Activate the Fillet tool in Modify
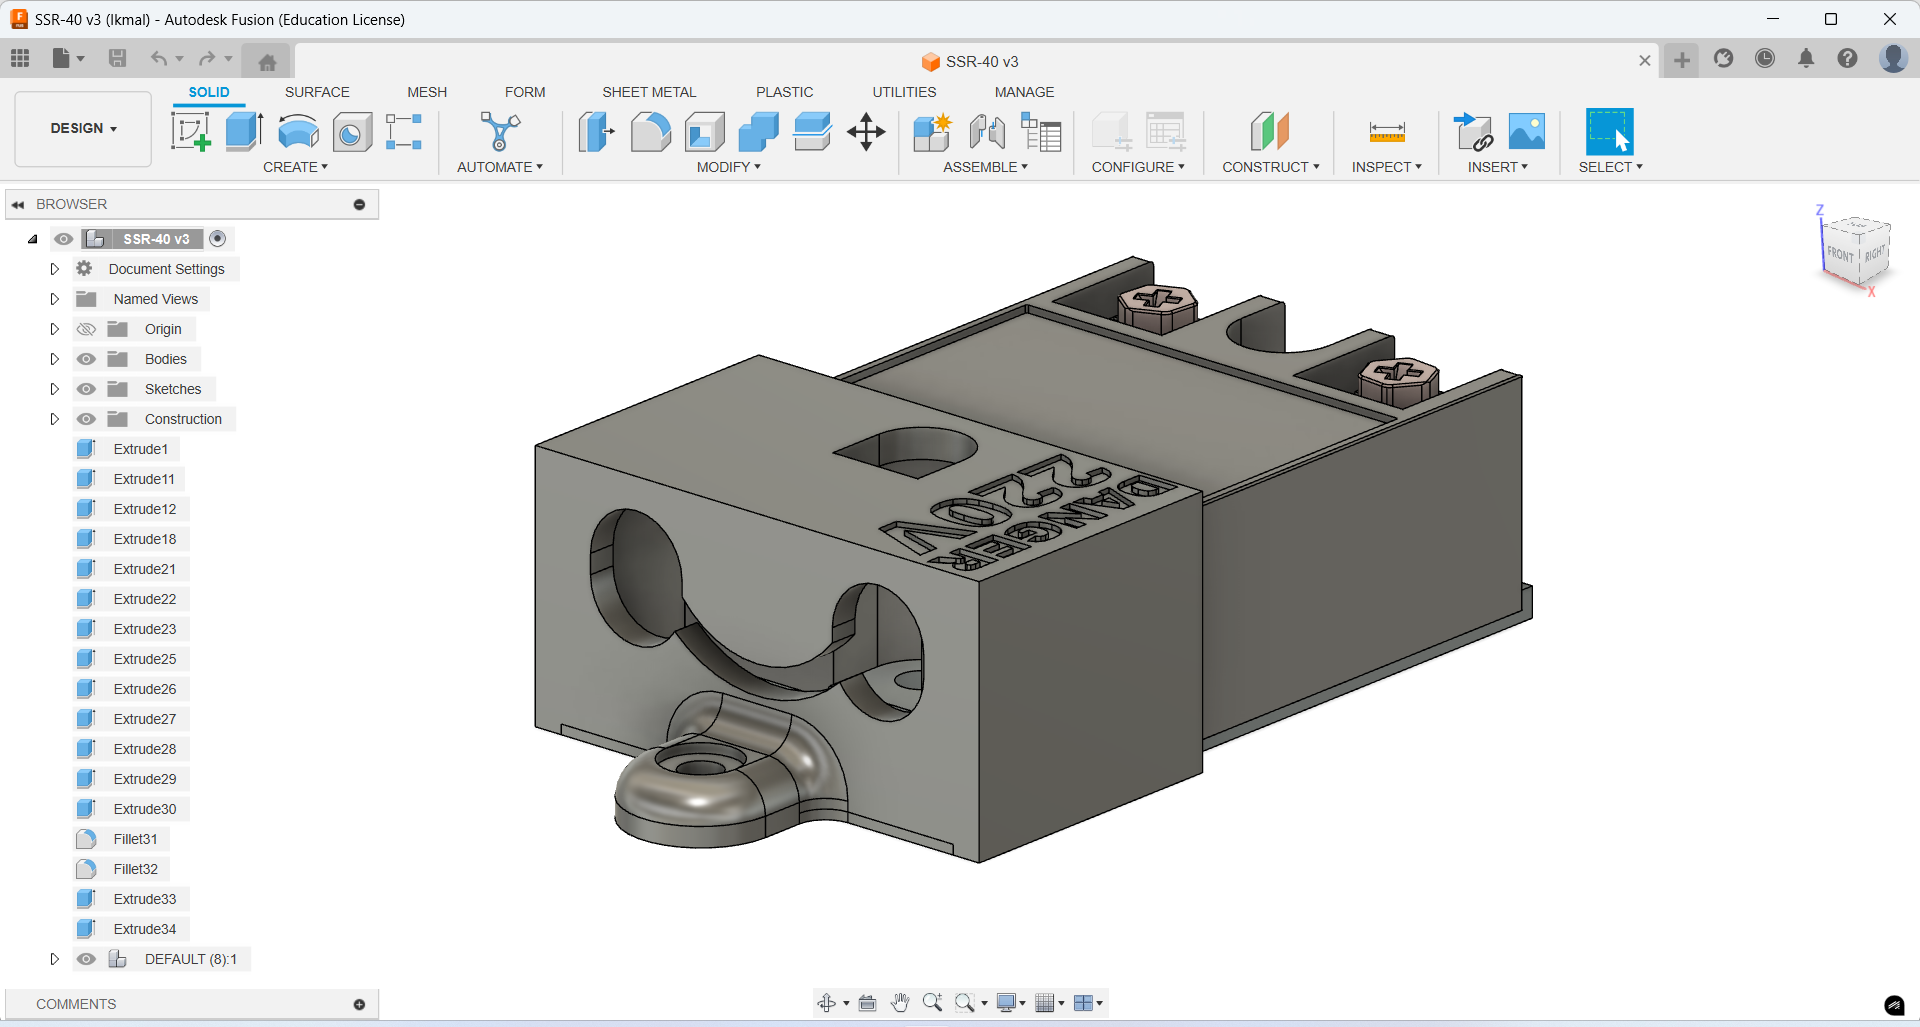The image size is (1920, 1027). coord(651,131)
